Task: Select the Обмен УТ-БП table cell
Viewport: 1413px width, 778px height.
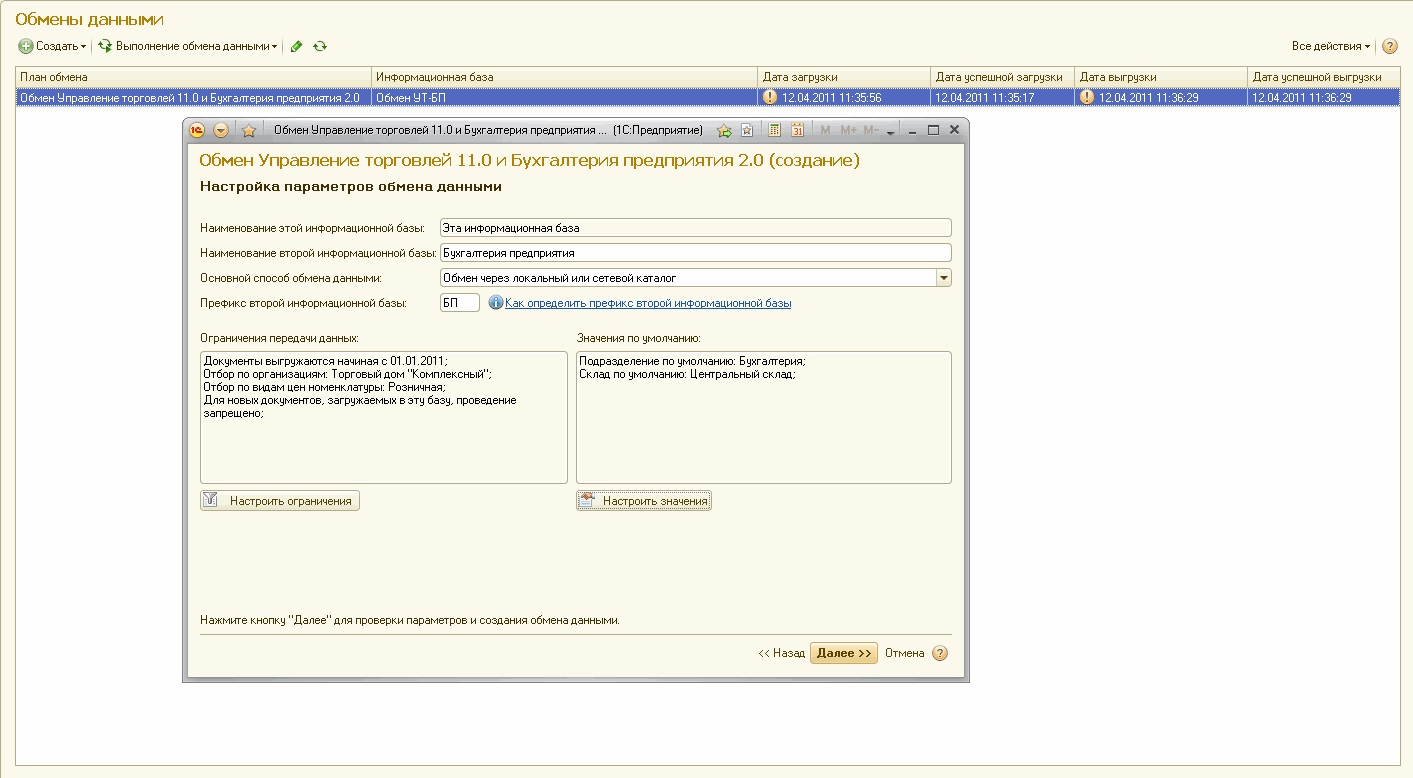Action: click(564, 97)
